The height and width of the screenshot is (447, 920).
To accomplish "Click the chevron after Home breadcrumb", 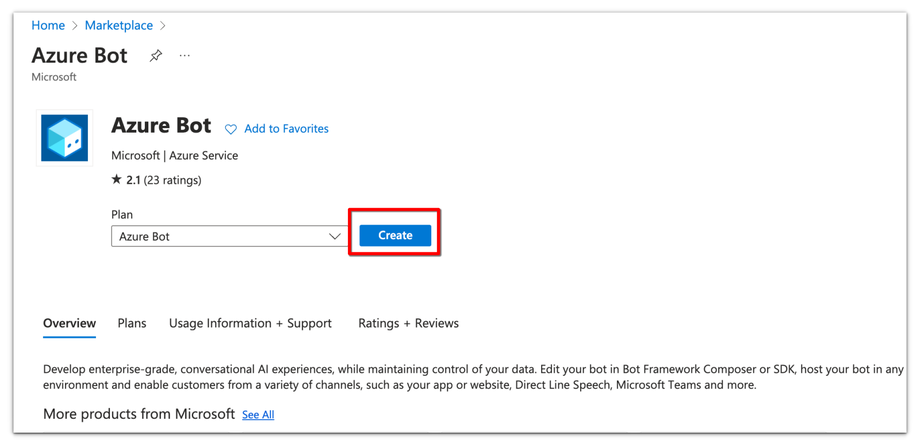I will tap(75, 26).
